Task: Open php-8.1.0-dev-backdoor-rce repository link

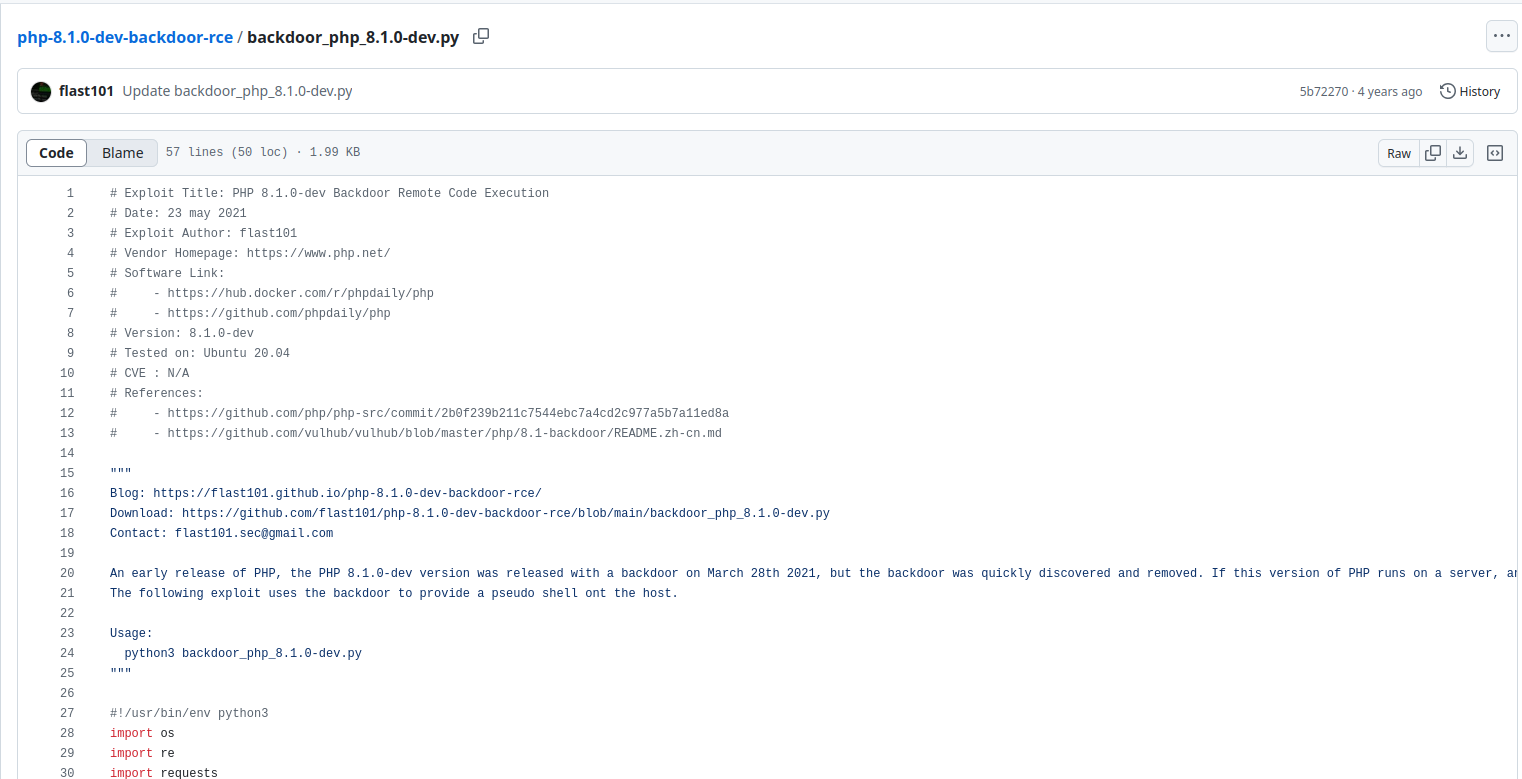Action: (125, 38)
